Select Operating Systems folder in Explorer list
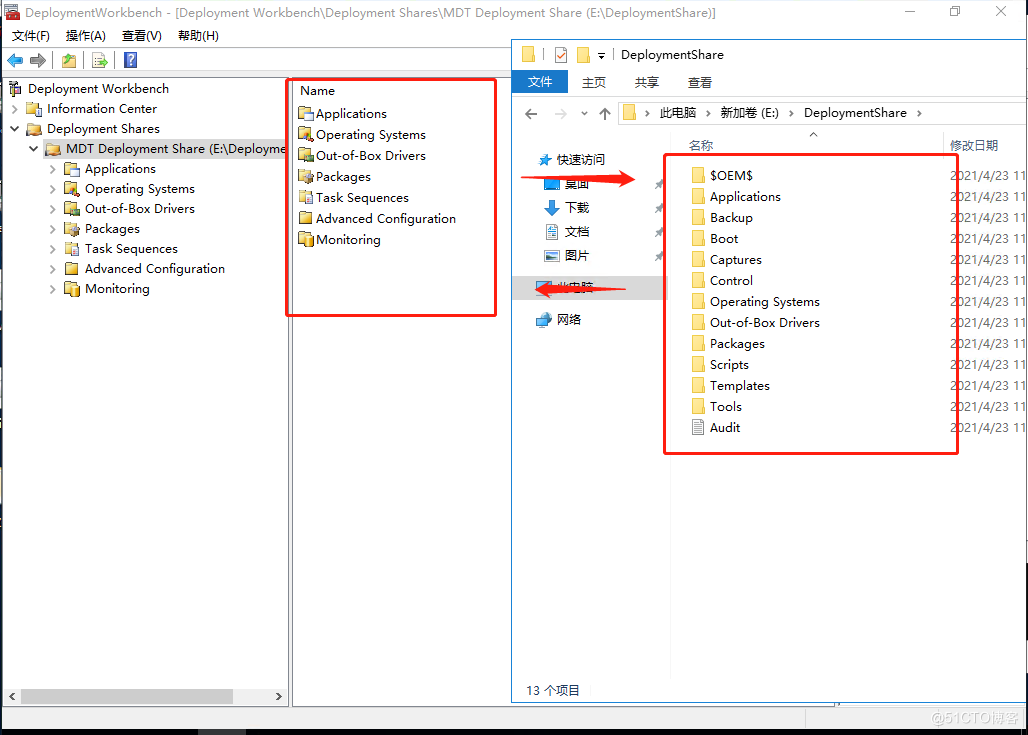 pos(764,302)
